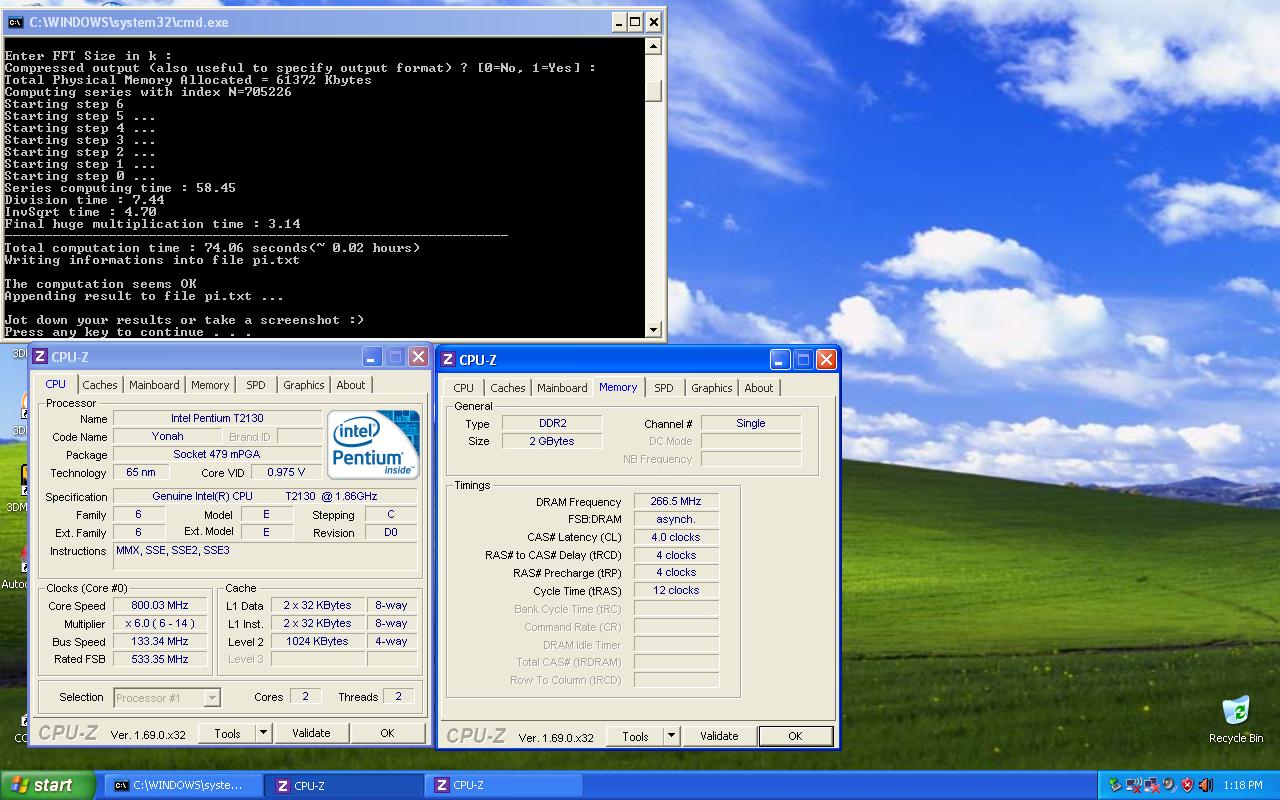Open Caches tab in left CPU-Z window
Screen dimensions: 1280x800
(100, 385)
